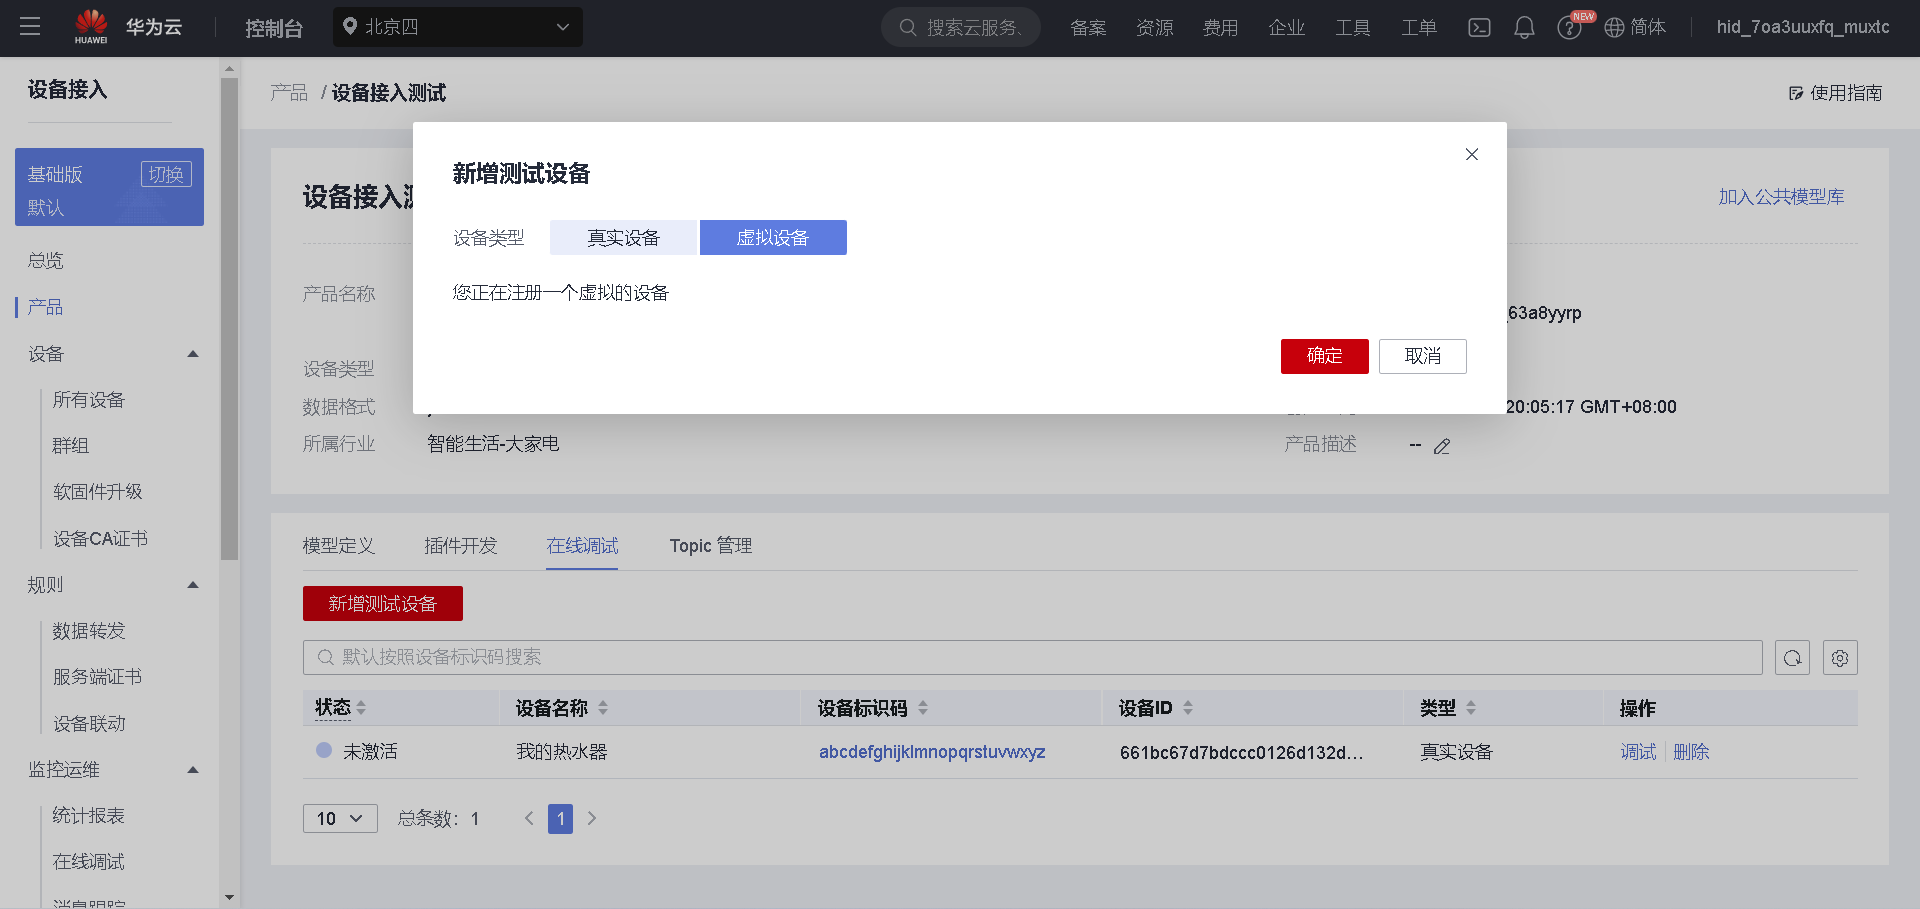Screen dimensions: 1920x909
Task: Open the notifications bell
Action: pyautogui.click(x=1524, y=28)
